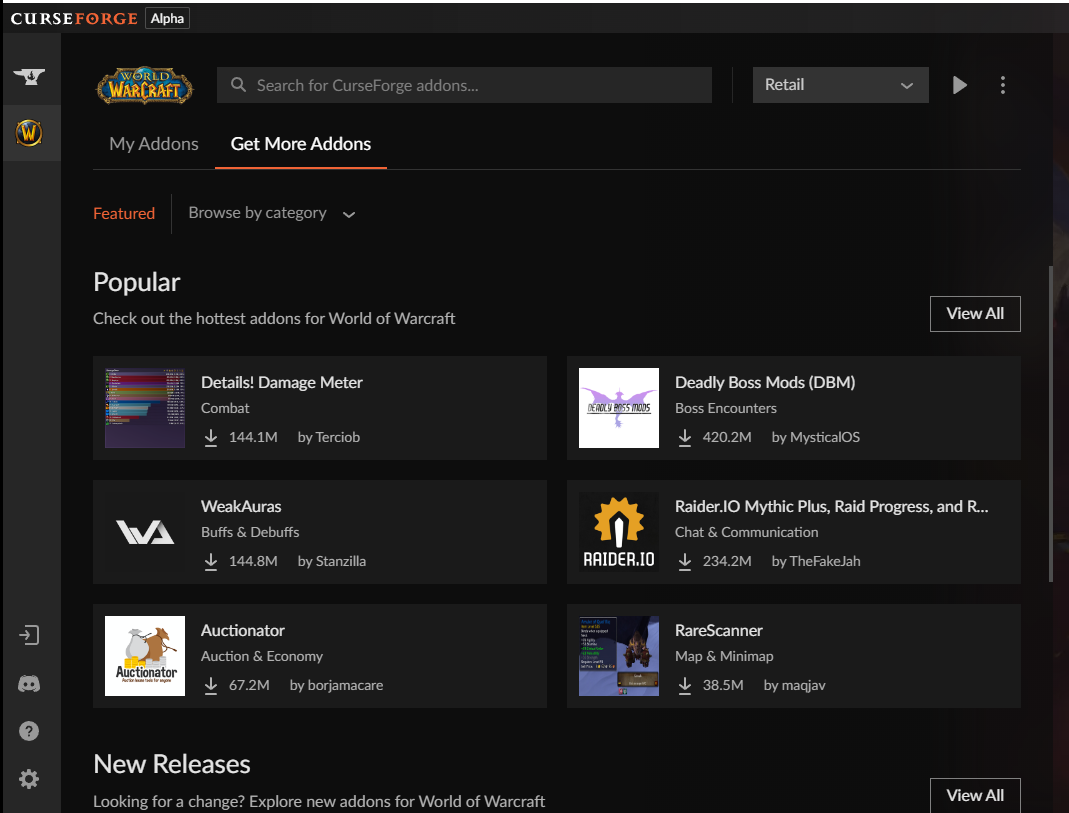
Task: Open Details! Damage Meter title
Action: (282, 382)
